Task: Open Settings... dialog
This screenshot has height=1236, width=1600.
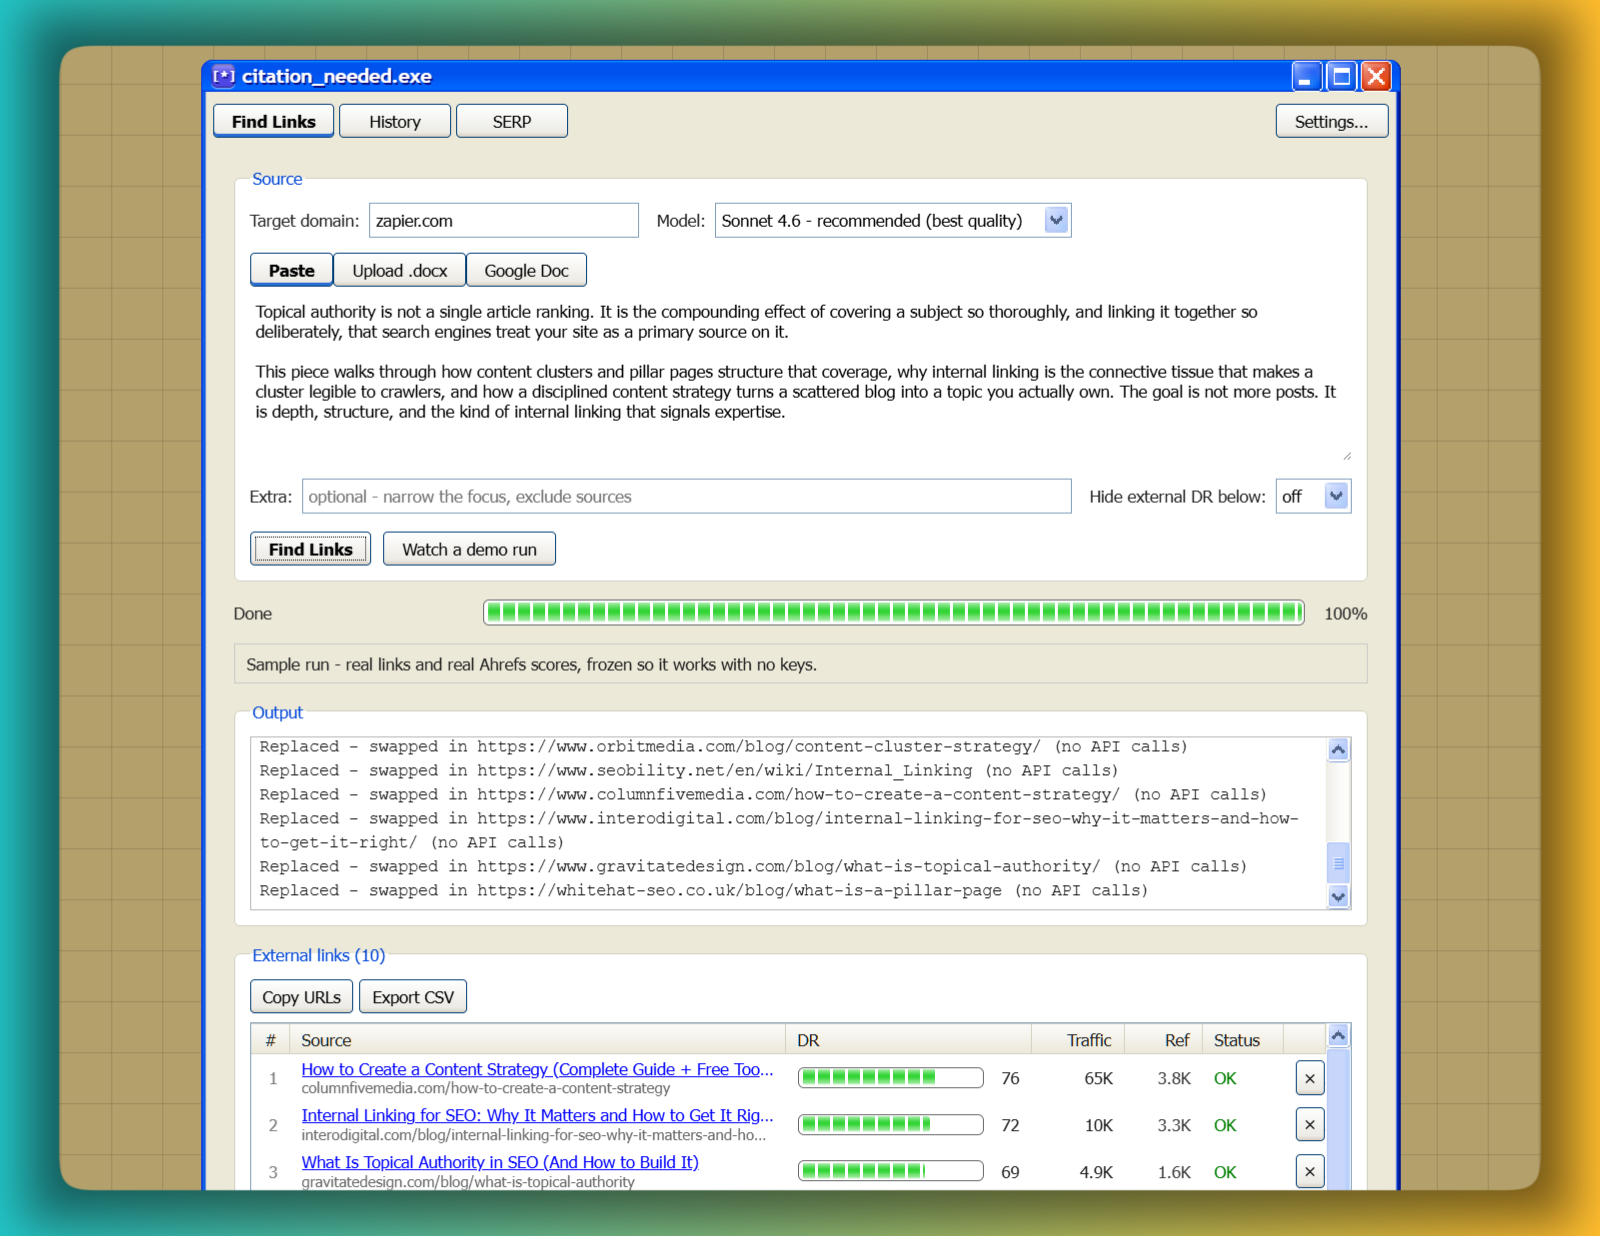Action: coord(1332,121)
